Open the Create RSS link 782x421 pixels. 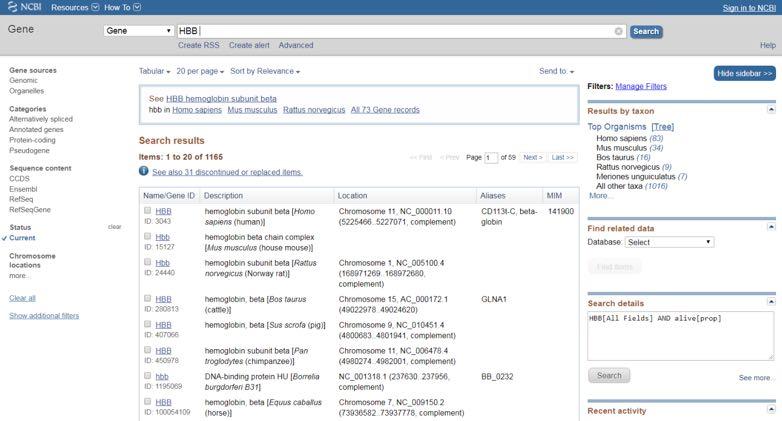click(198, 45)
